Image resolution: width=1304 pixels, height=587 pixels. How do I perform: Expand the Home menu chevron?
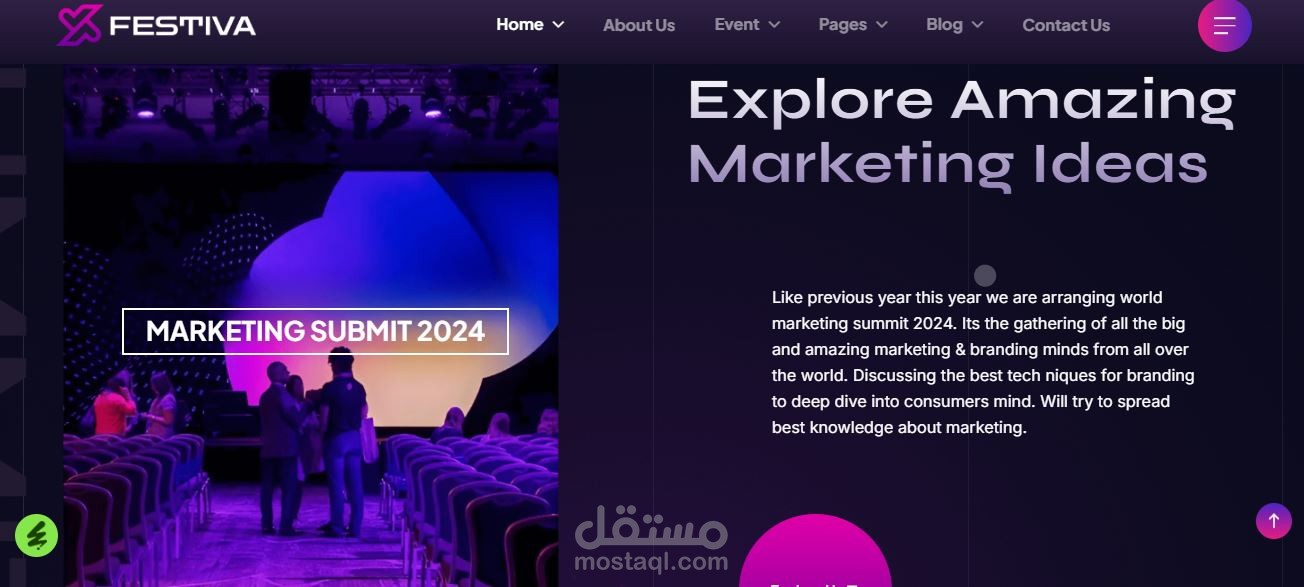point(558,25)
